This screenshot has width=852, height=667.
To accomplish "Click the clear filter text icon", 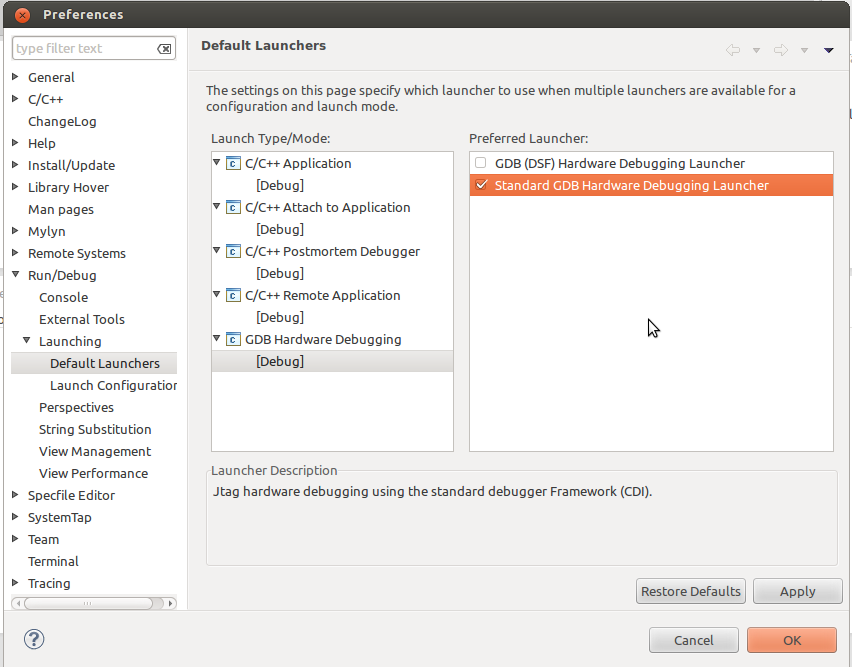I will point(164,49).
